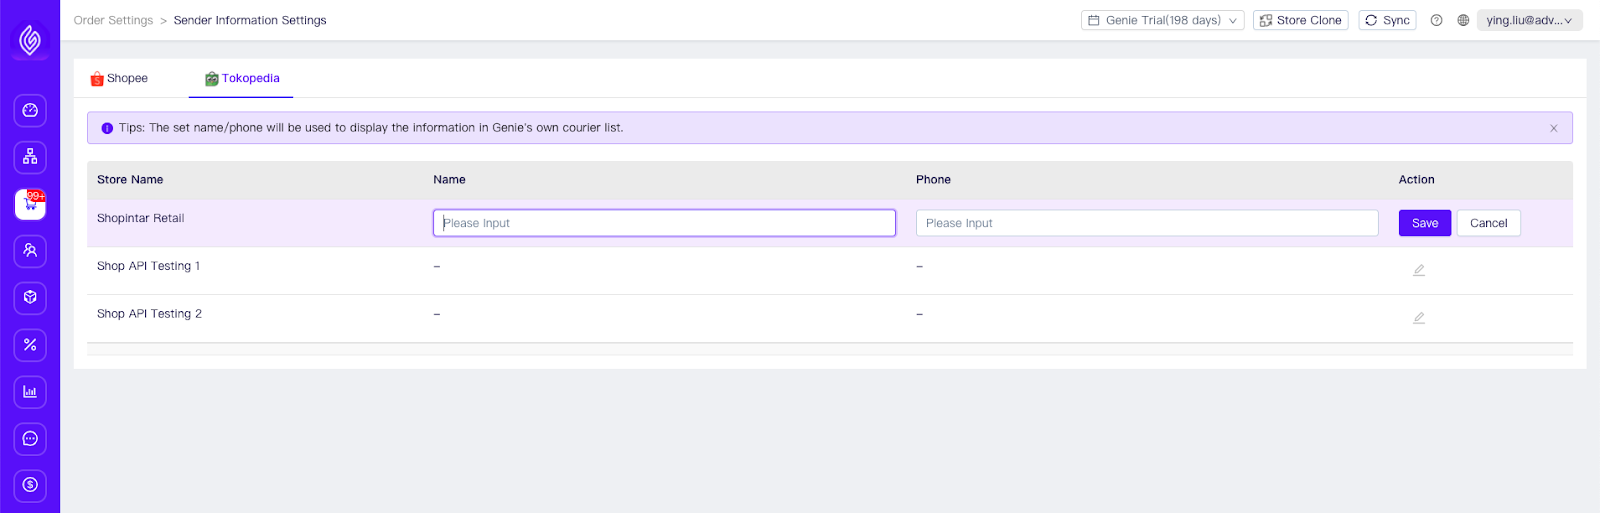Open the customers icon in sidebar
Viewport: 1600px width, 513px height.
point(30,251)
